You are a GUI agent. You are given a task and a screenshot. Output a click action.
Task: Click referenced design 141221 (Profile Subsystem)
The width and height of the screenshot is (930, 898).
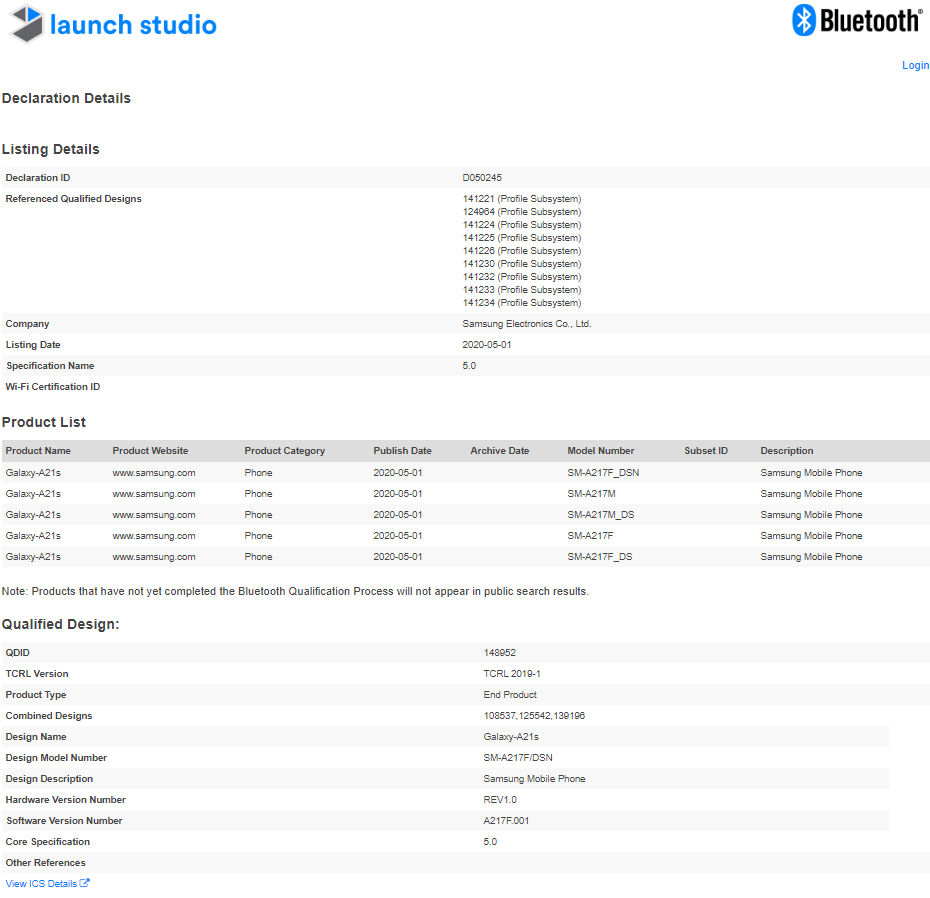(x=521, y=199)
